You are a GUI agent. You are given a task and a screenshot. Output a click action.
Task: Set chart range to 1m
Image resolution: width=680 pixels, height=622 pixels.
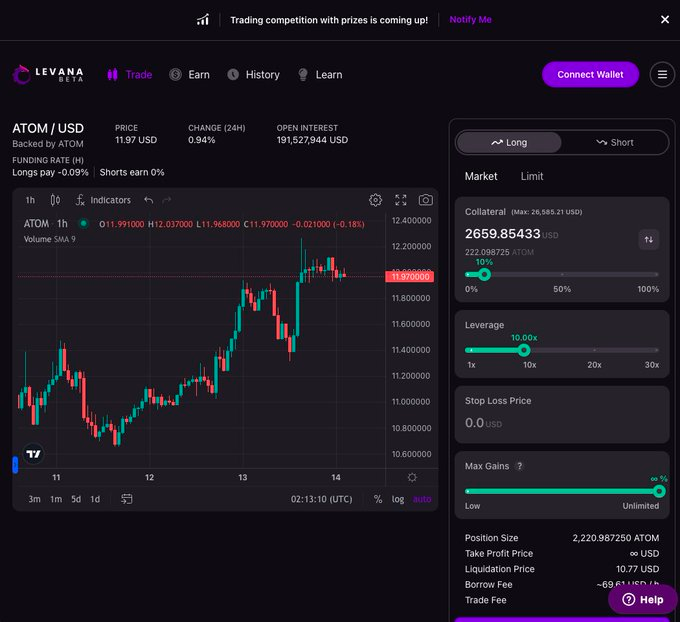point(56,499)
